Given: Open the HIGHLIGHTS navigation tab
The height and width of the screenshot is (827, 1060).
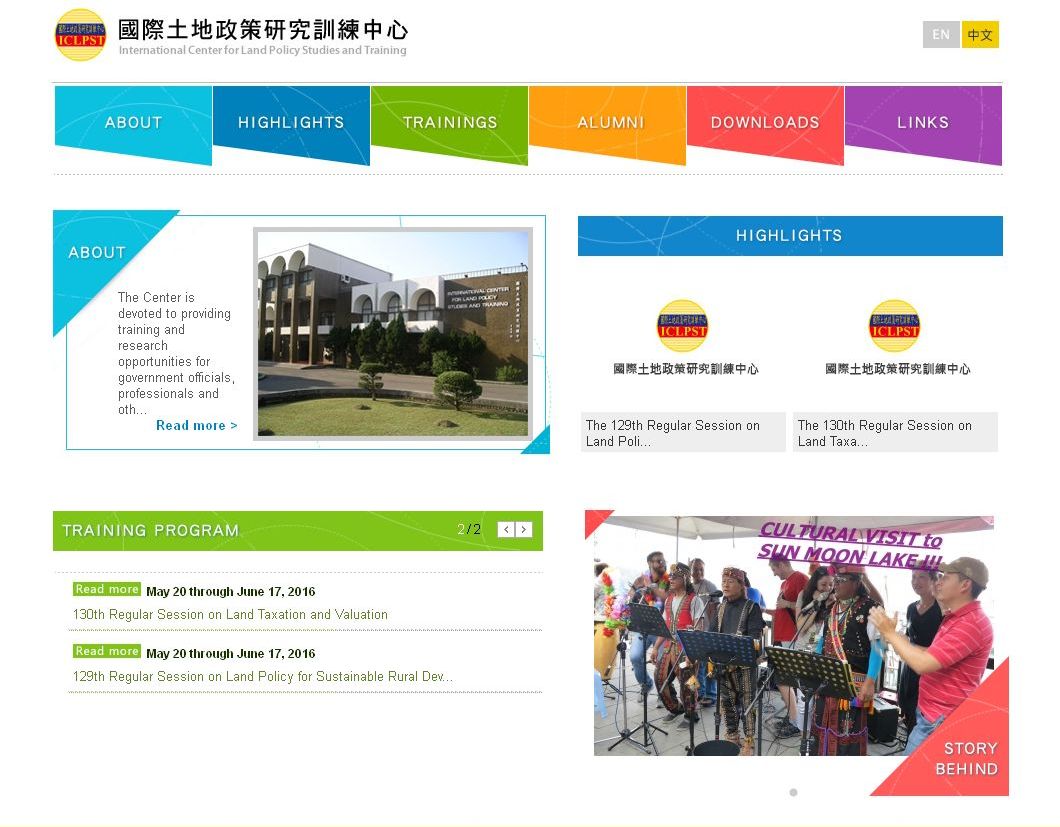Looking at the screenshot, I should point(291,123).
